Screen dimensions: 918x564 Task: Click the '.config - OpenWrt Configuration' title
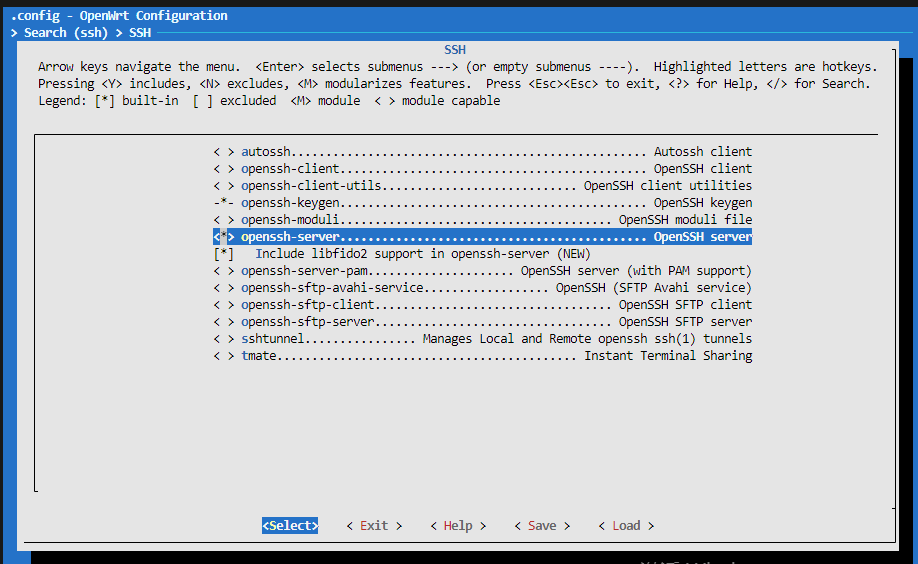click(119, 16)
